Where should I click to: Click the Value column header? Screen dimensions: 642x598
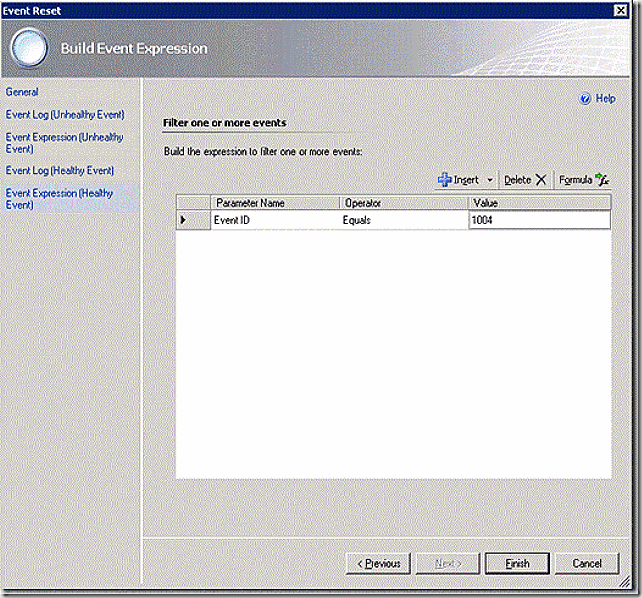540,203
